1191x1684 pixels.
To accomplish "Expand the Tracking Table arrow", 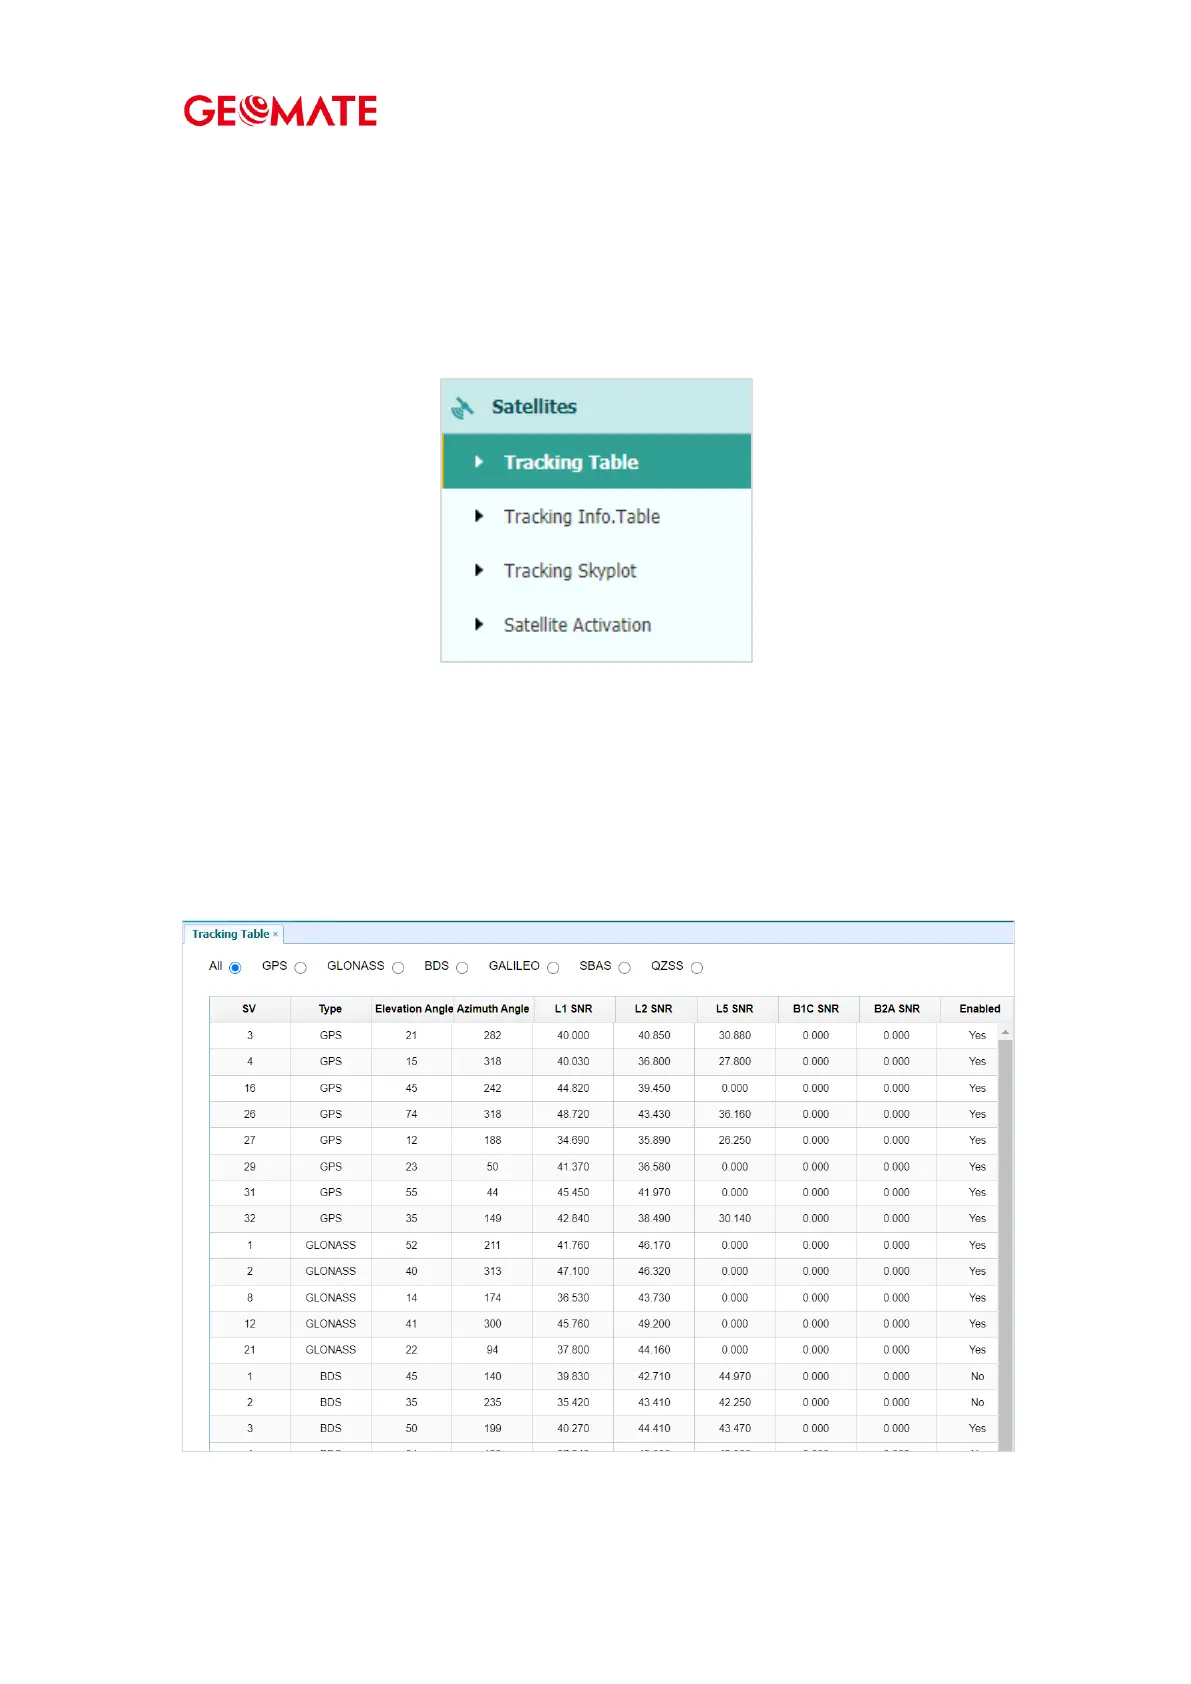I will click(x=479, y=462).
